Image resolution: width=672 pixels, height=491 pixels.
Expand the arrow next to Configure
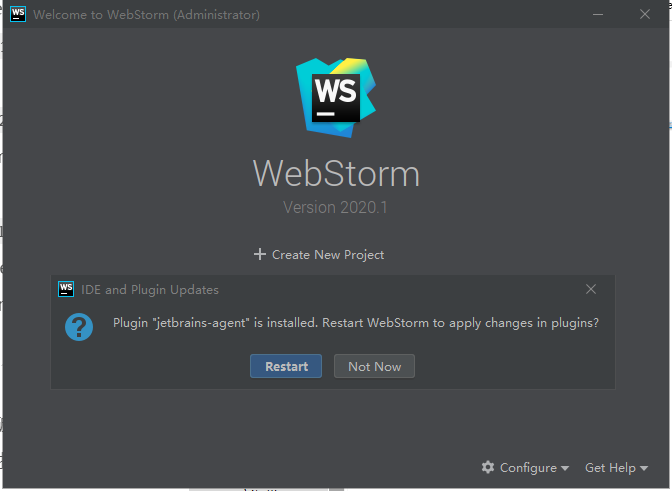coord(565,468)
